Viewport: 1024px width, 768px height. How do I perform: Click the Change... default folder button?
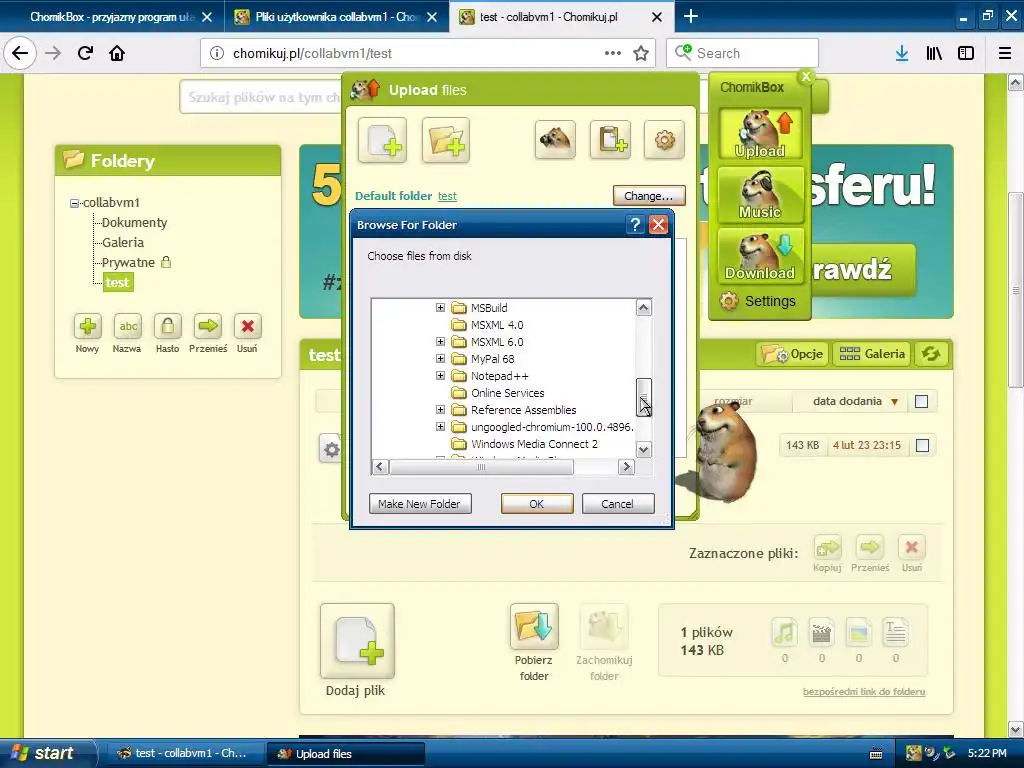648,195
